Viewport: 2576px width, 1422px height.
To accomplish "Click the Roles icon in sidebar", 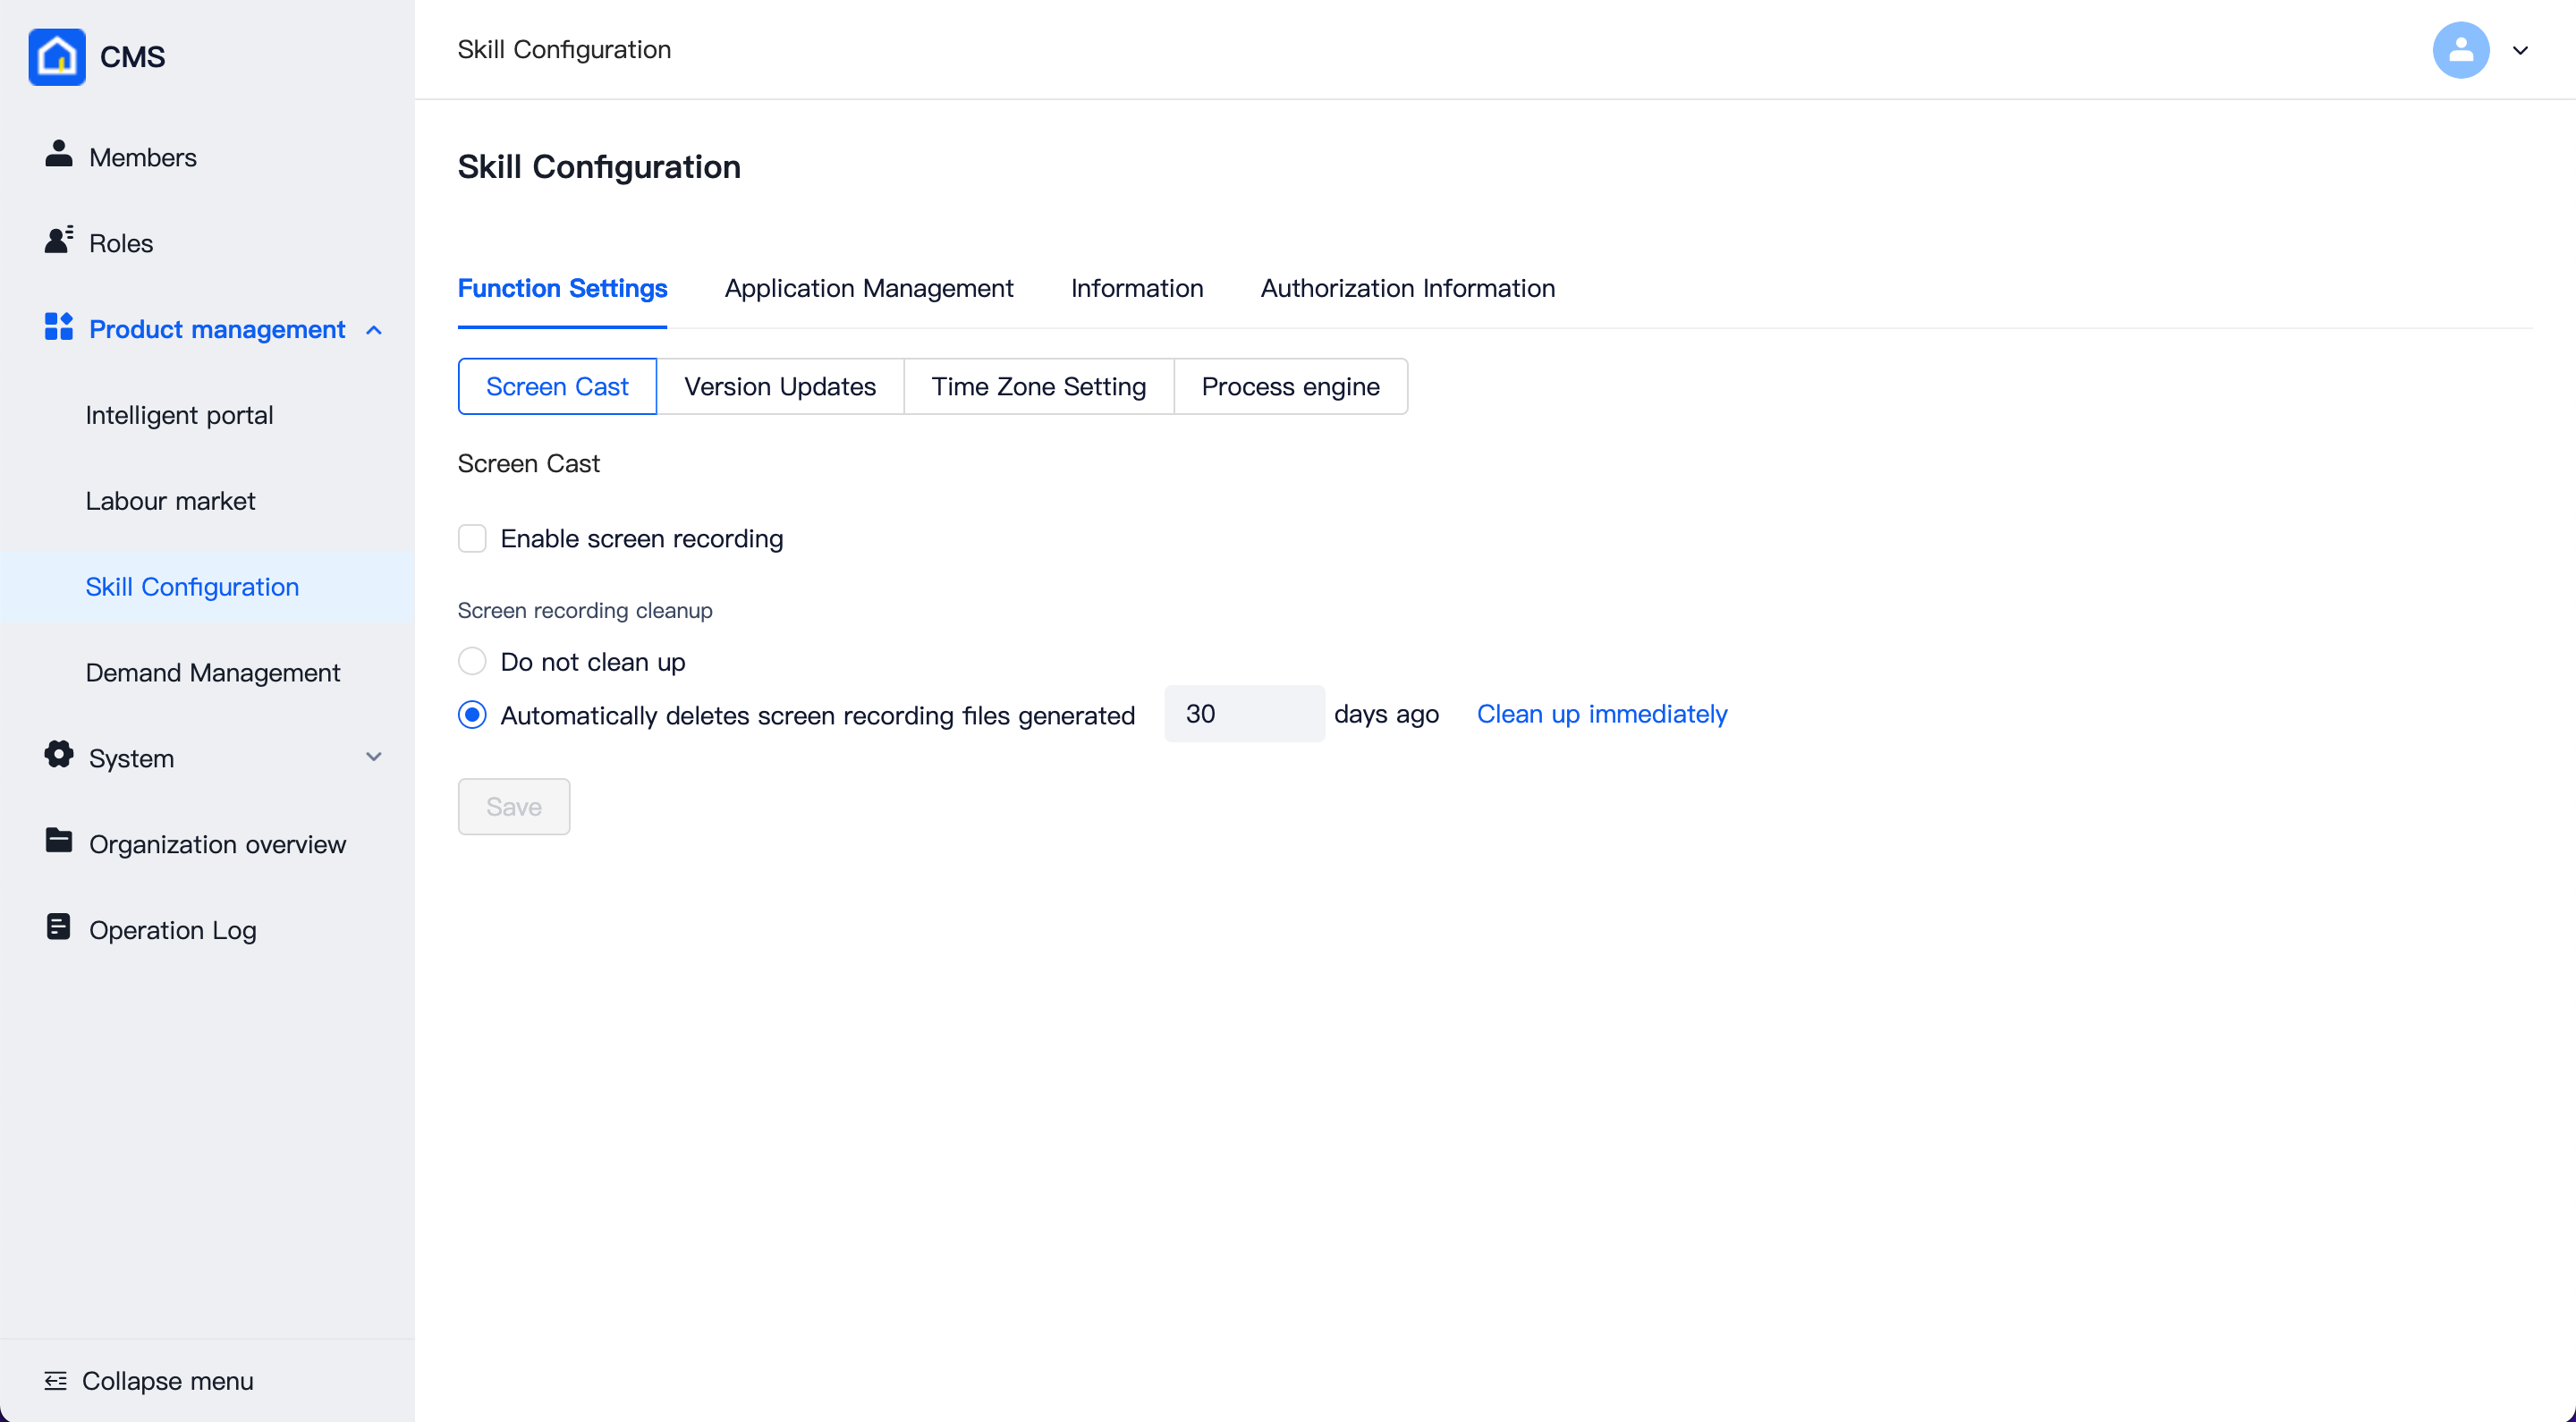I will pos(58,241).
